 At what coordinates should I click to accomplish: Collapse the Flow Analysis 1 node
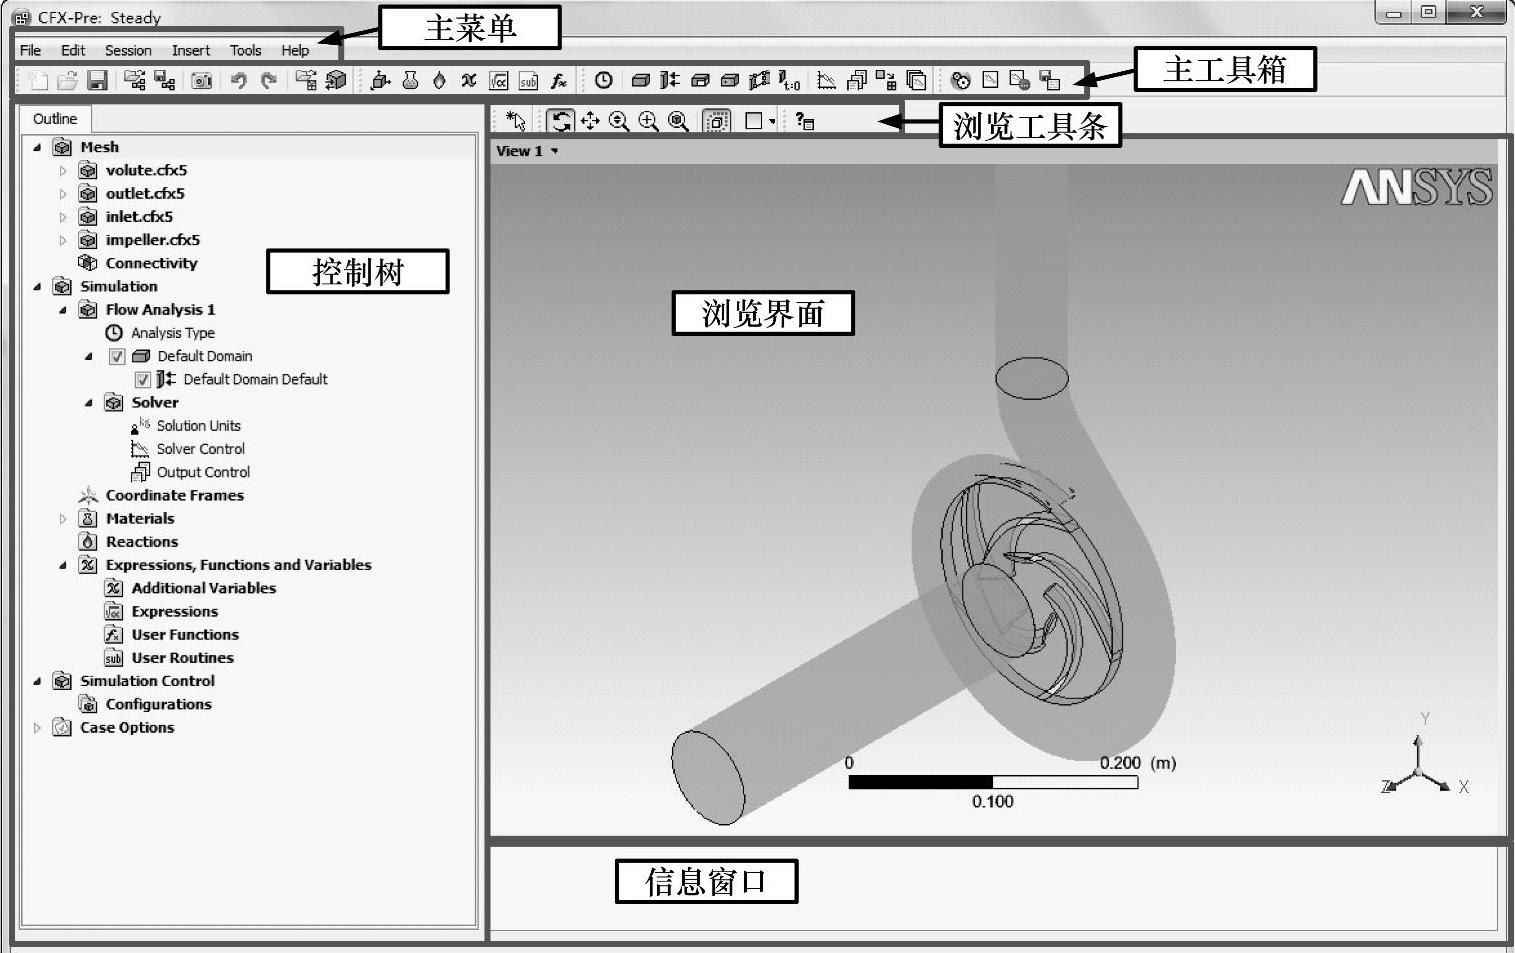pyautogui.click(x=63, y=309)
